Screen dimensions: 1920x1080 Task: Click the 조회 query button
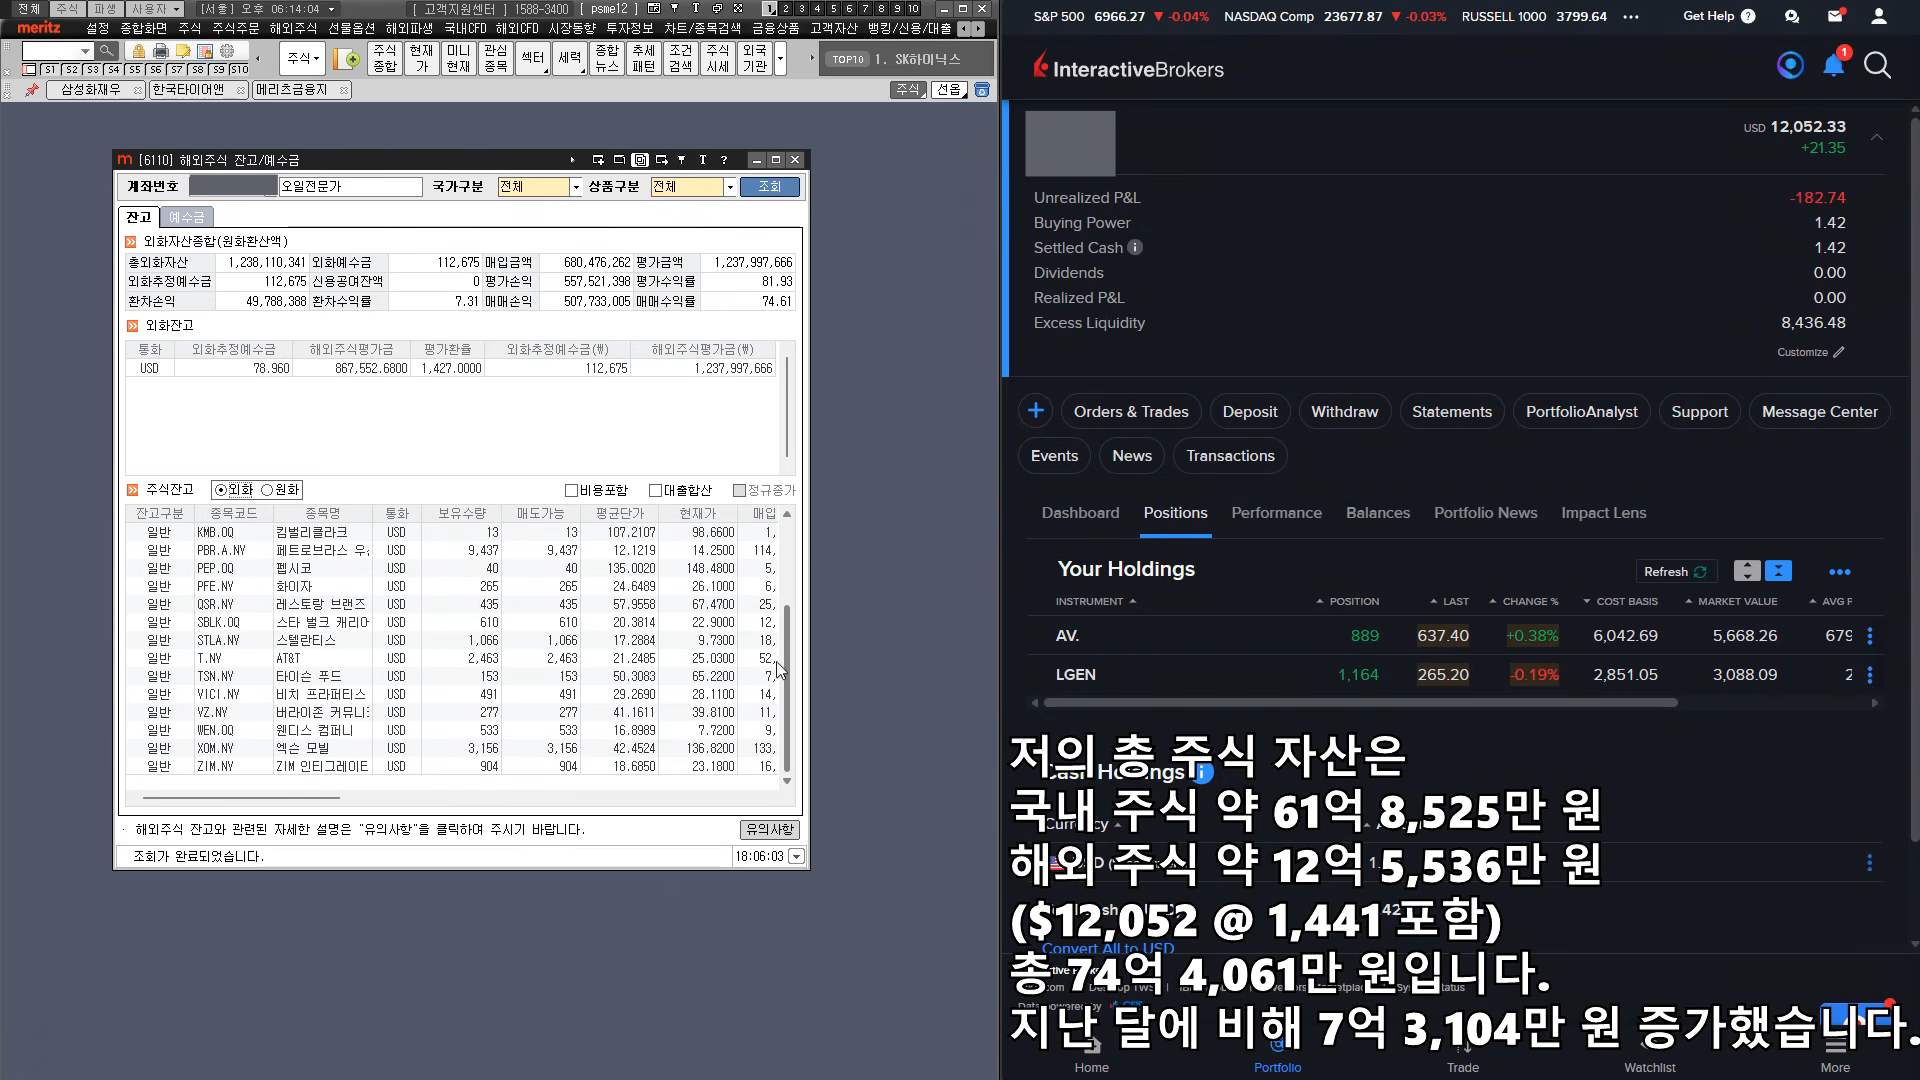click(x=769, y=187)
